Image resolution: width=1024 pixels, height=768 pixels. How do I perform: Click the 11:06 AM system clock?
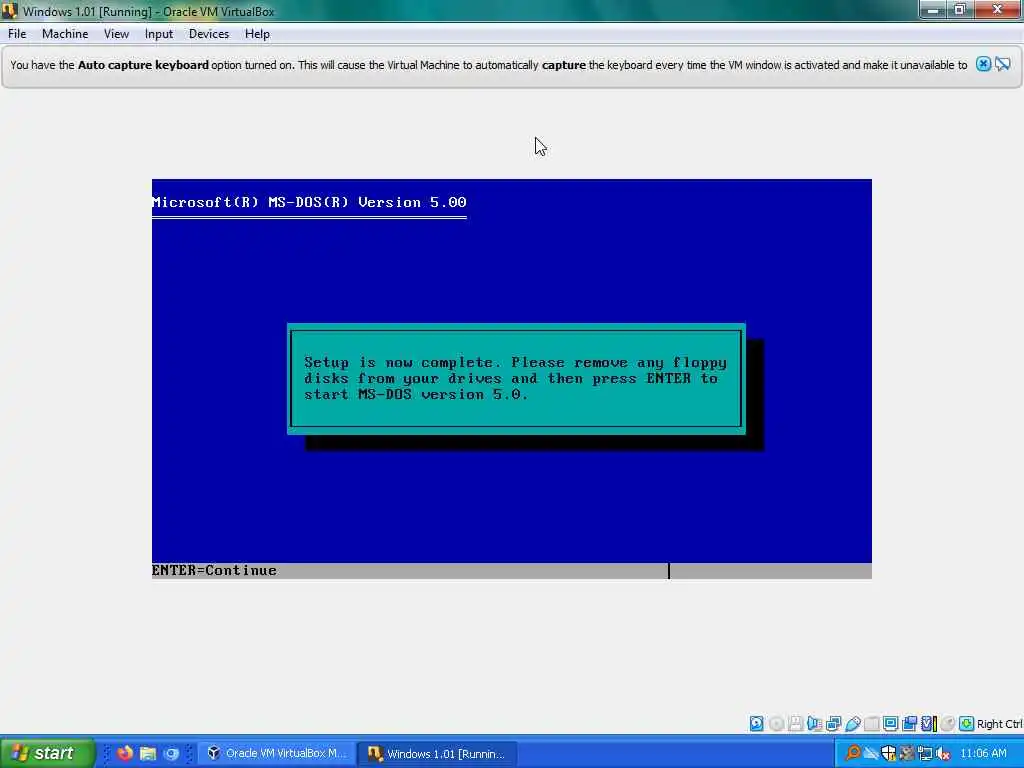(983, 753)
